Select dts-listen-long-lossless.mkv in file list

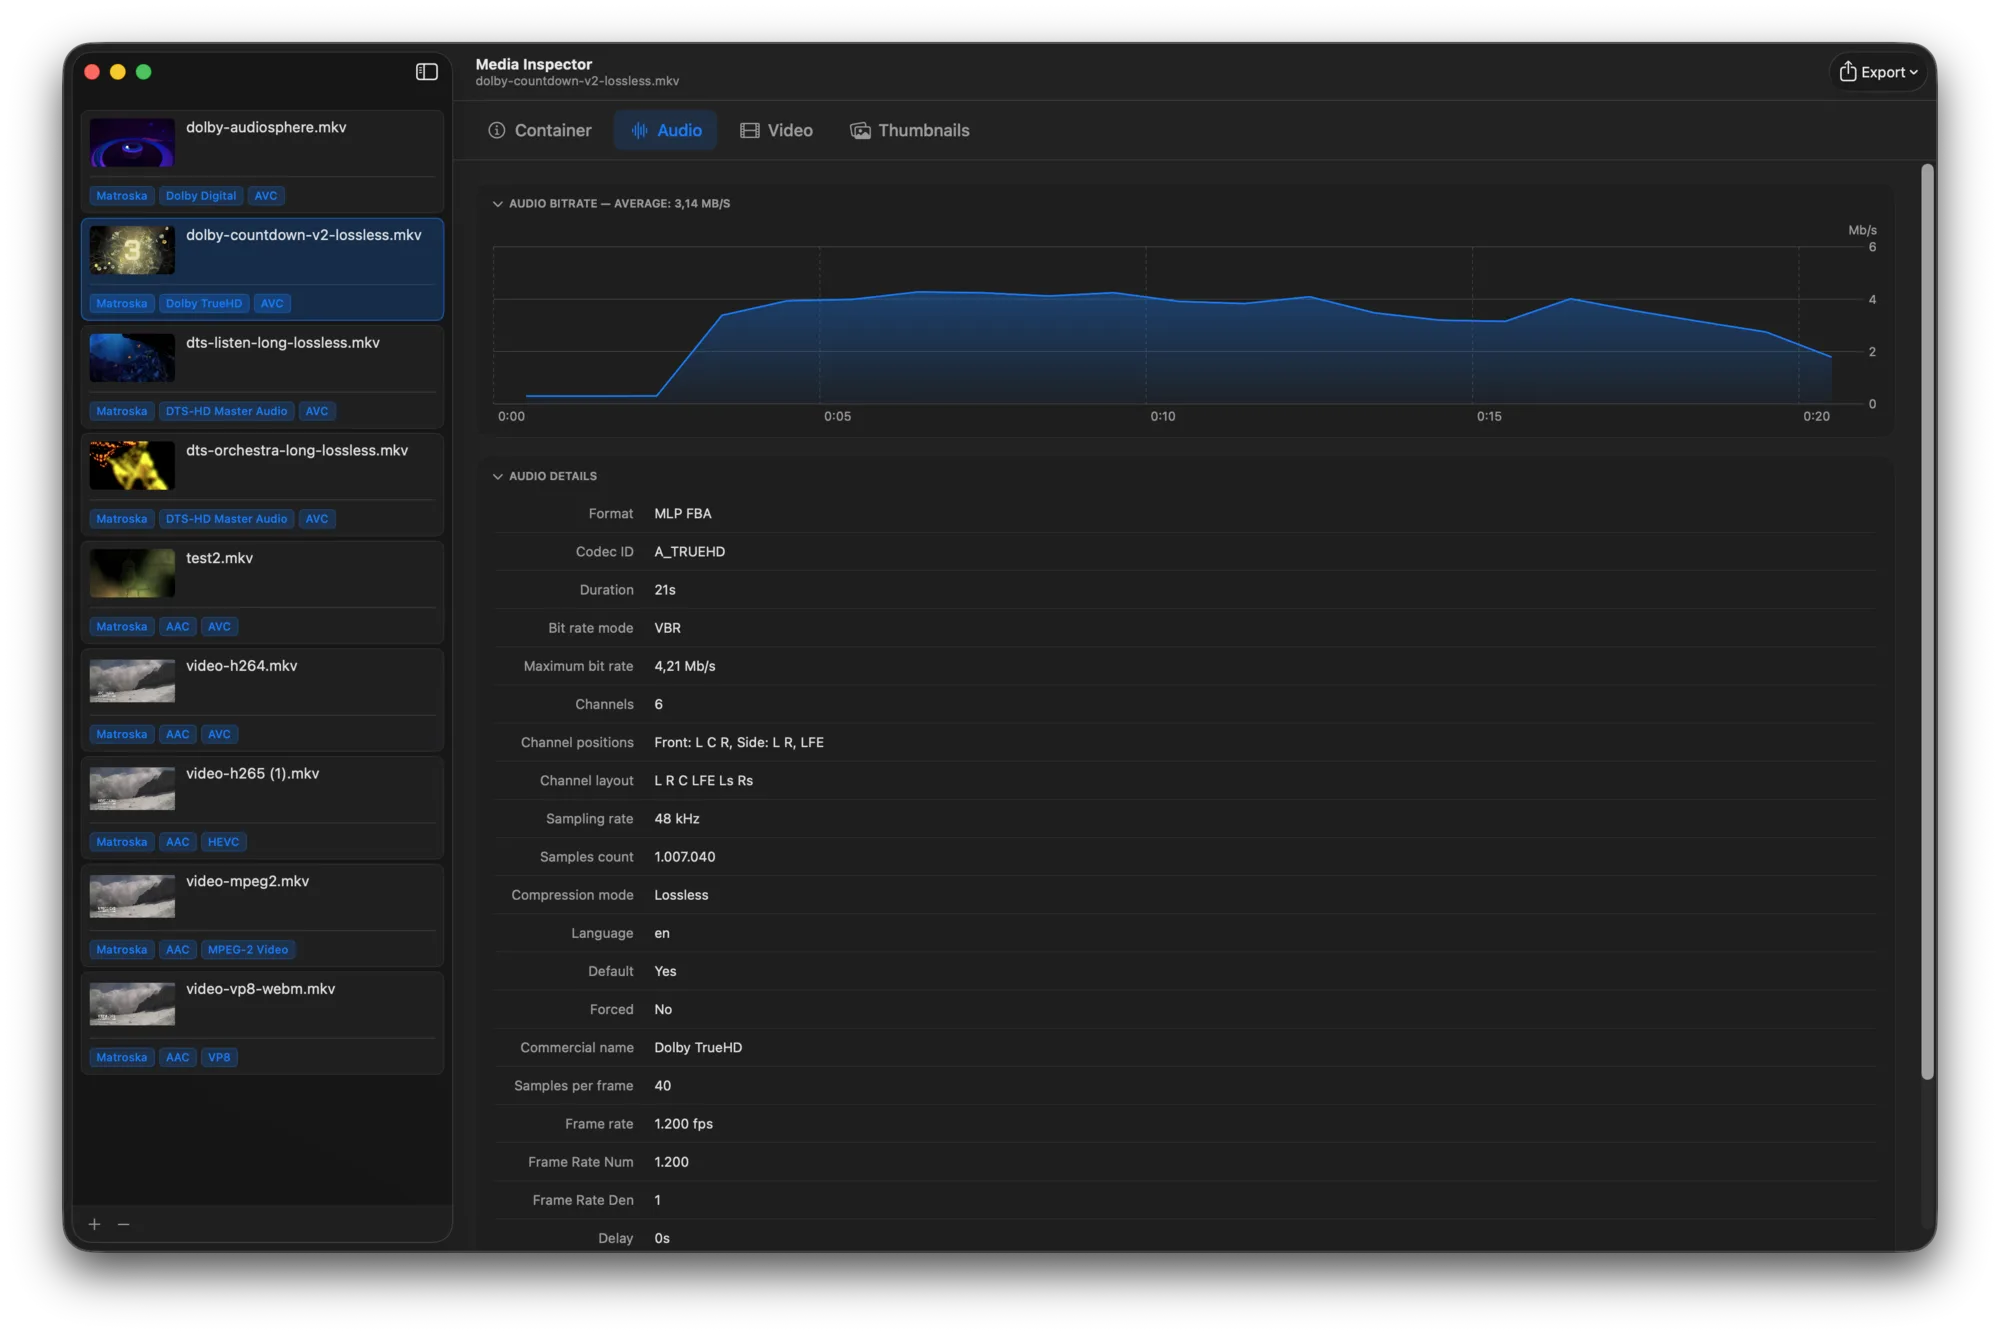tap(262, 377)
